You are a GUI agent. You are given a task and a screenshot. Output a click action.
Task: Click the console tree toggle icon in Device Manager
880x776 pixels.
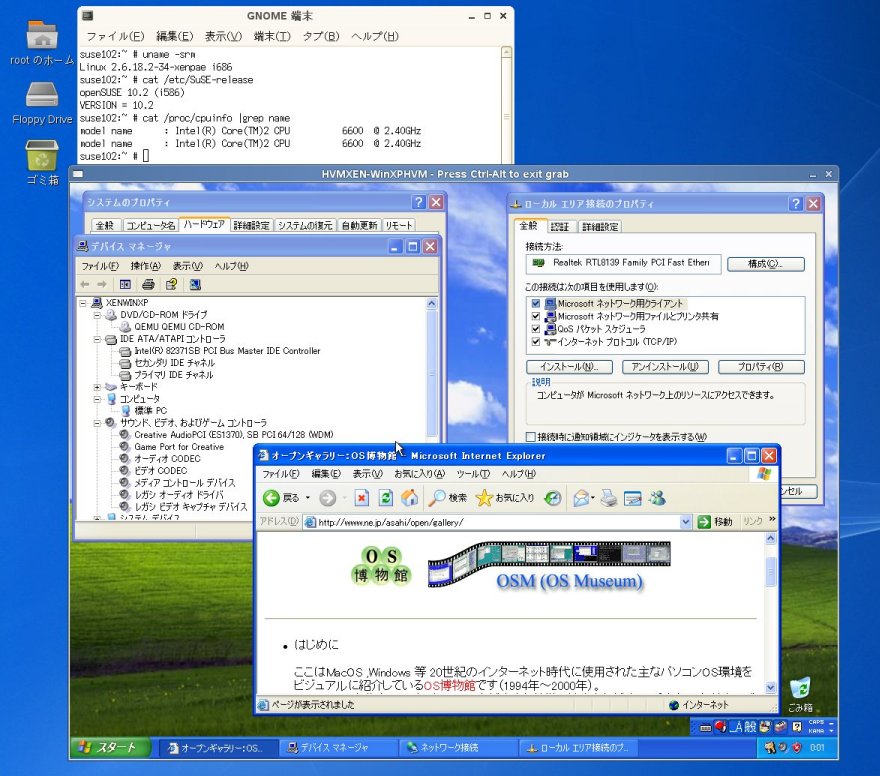tap(125, 284)
